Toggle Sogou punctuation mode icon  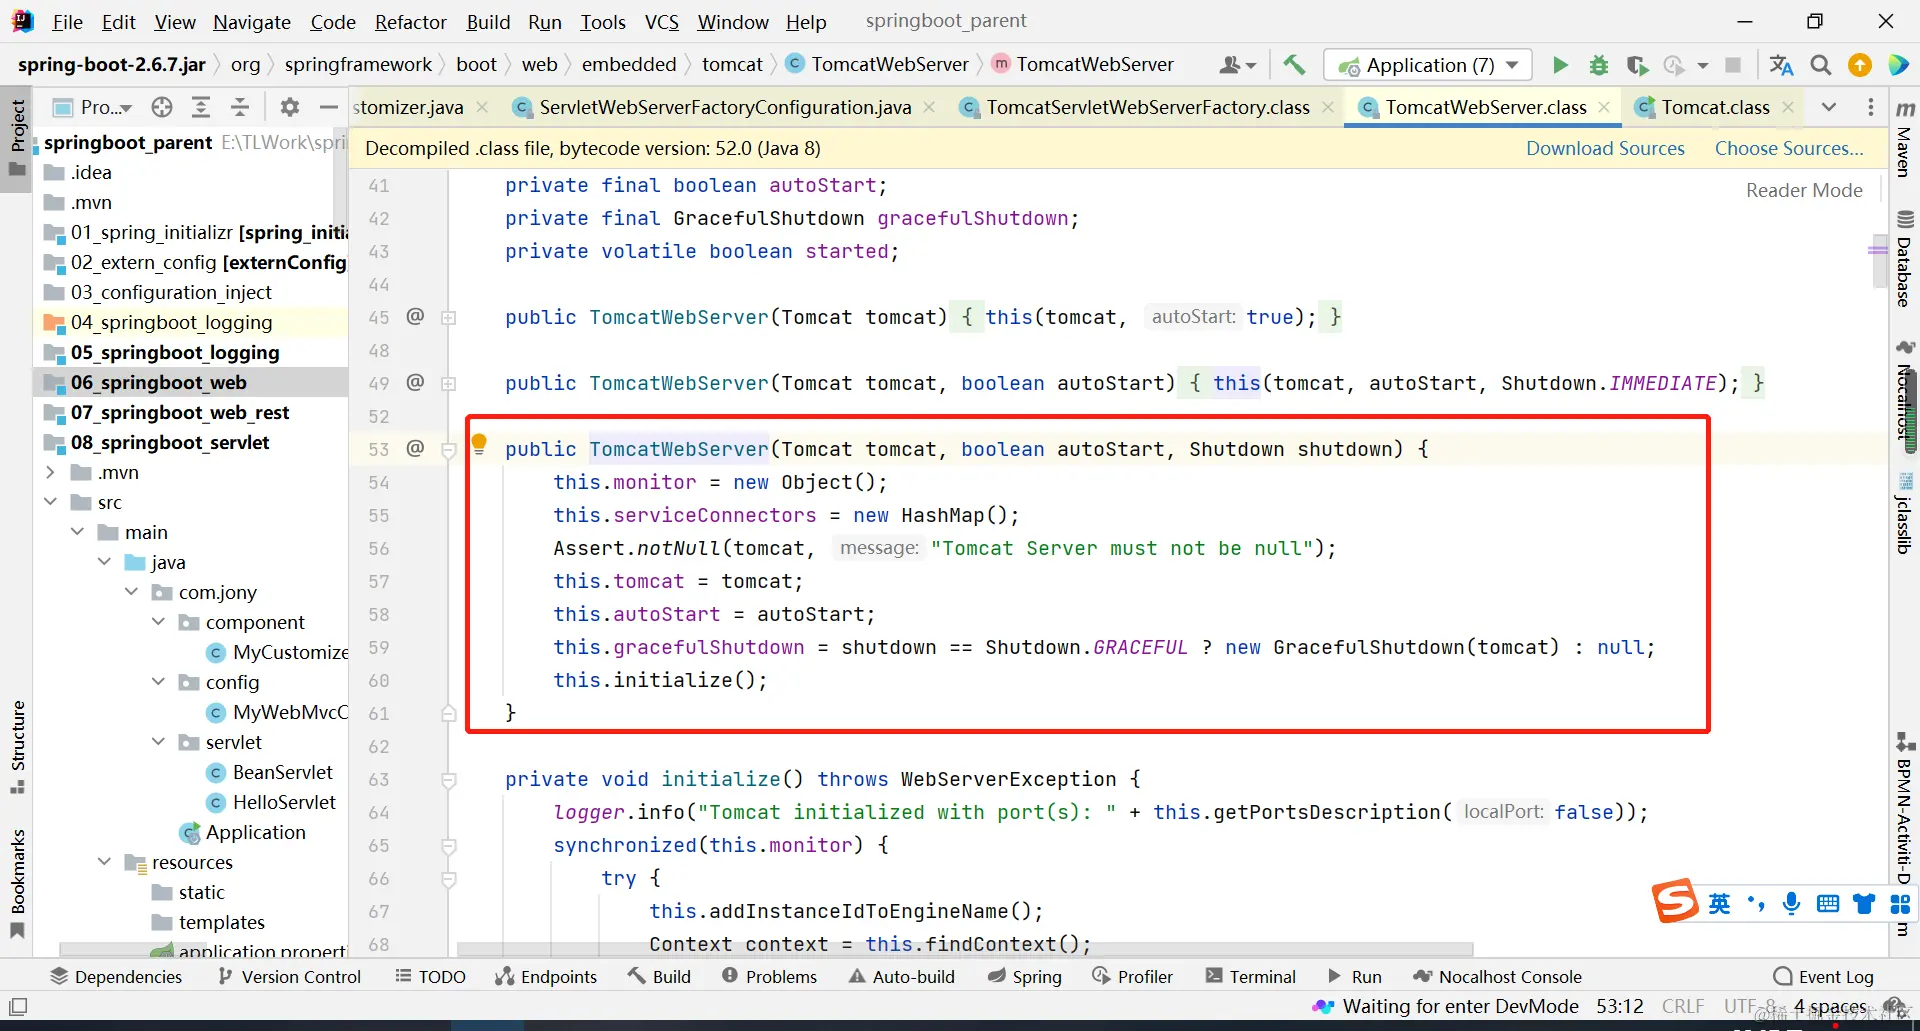pyautogui.click(x=1756, y=904)
